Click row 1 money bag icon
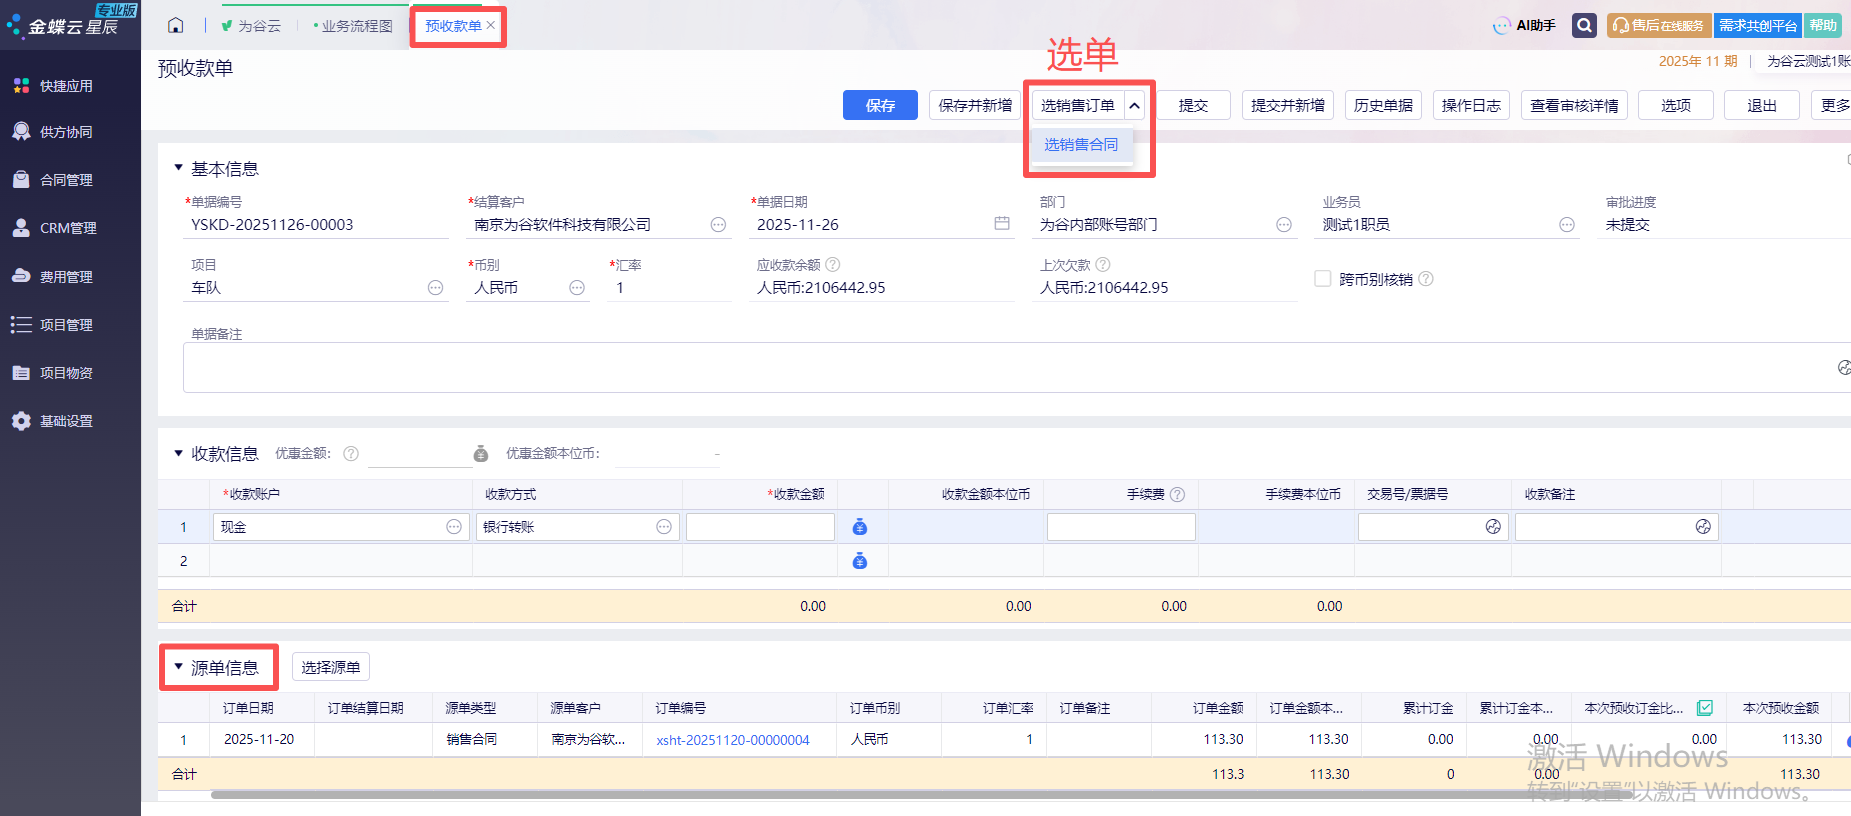 pos(860,527)
